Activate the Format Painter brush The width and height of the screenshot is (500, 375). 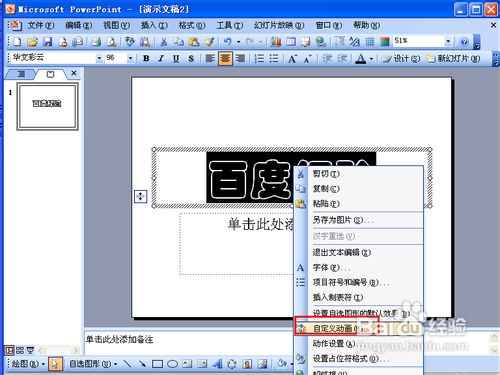pyautogui.click(x=209, y=42)
